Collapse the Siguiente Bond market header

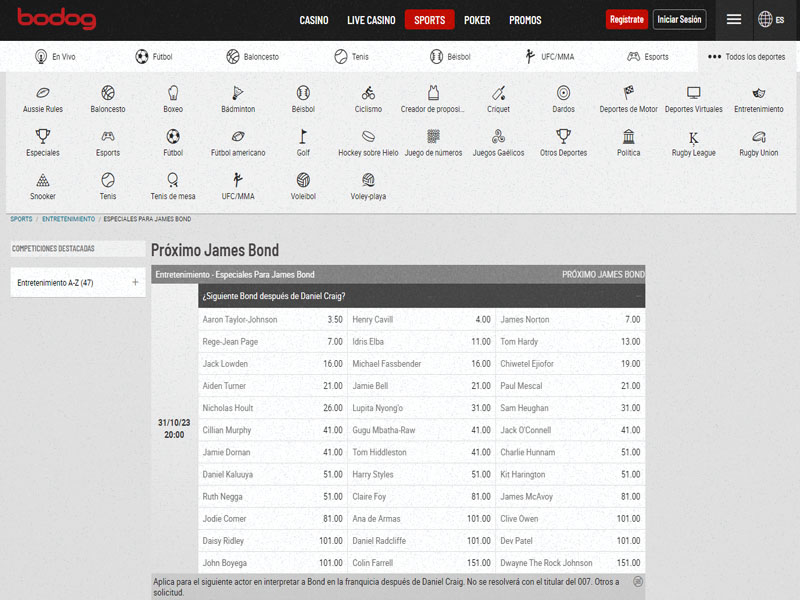pyautogui.click(x=638, y=296)
